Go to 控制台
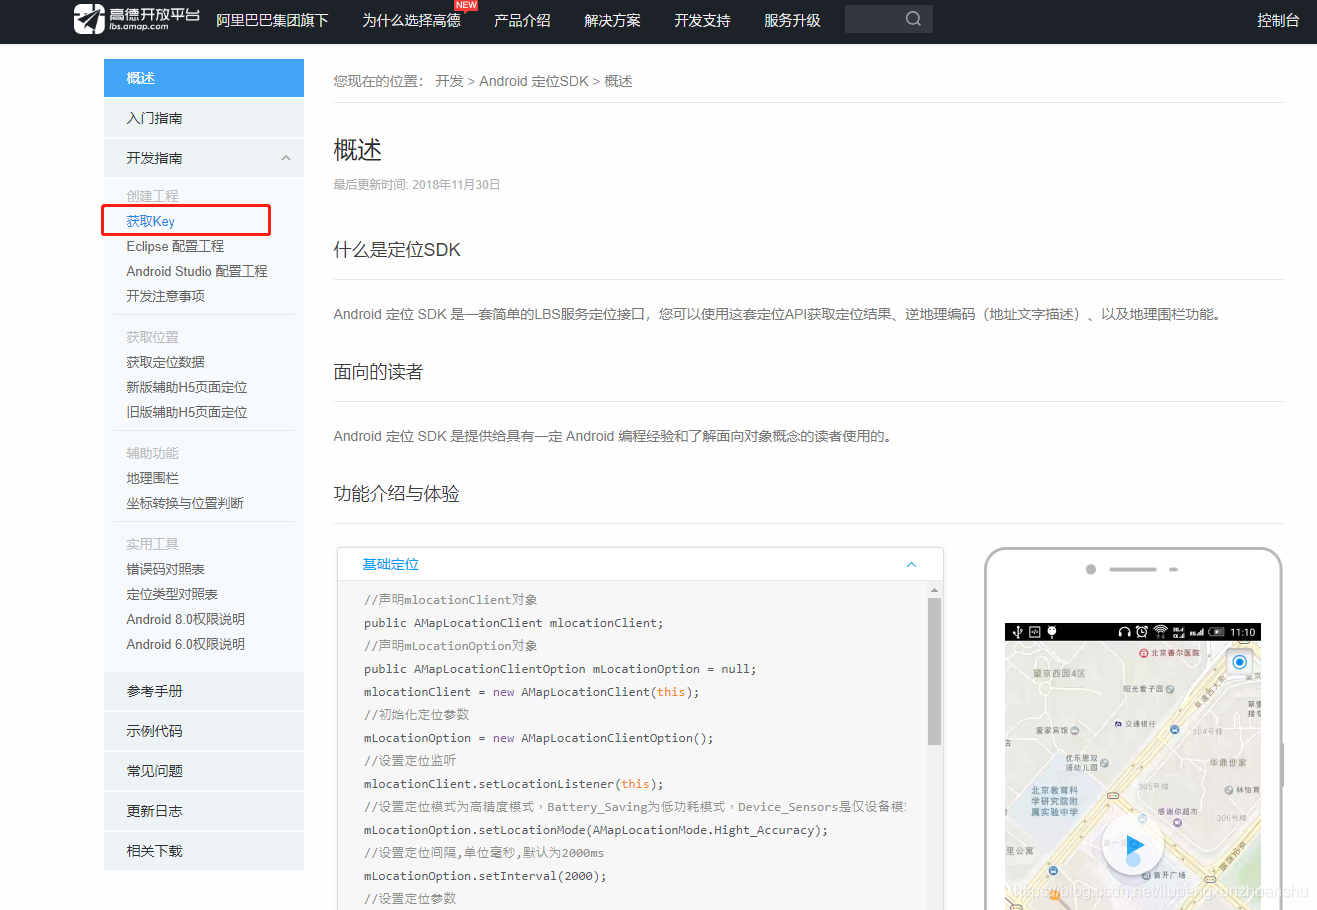 pos(1278,20)
